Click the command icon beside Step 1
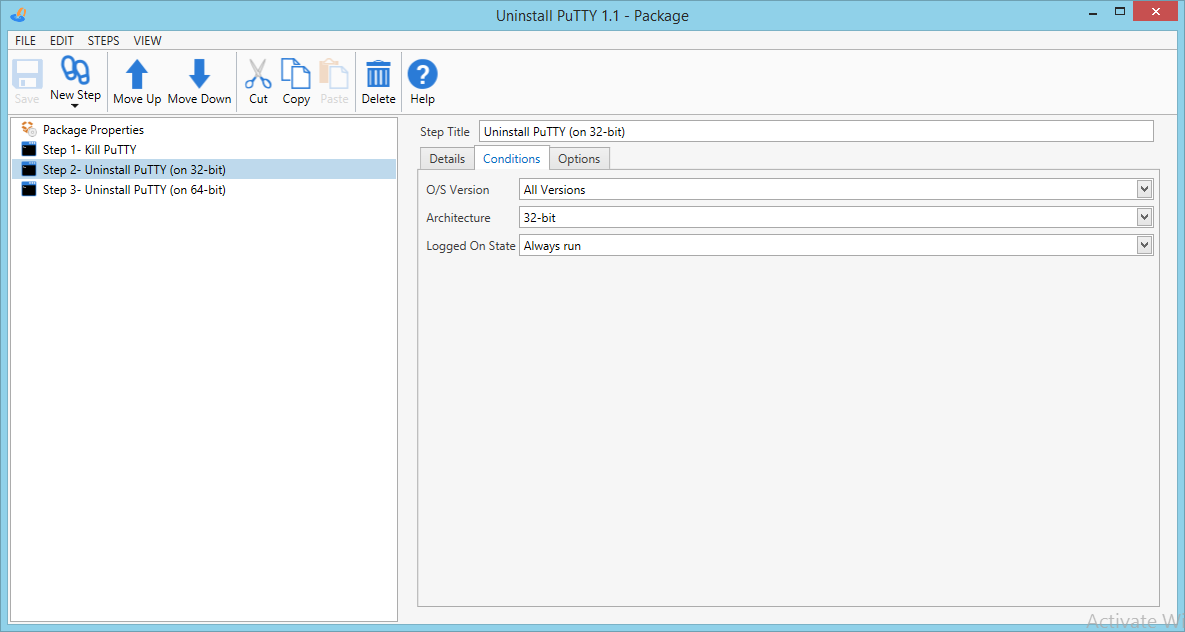Viewport: 1185px width, 632px height. click(29, 149)
